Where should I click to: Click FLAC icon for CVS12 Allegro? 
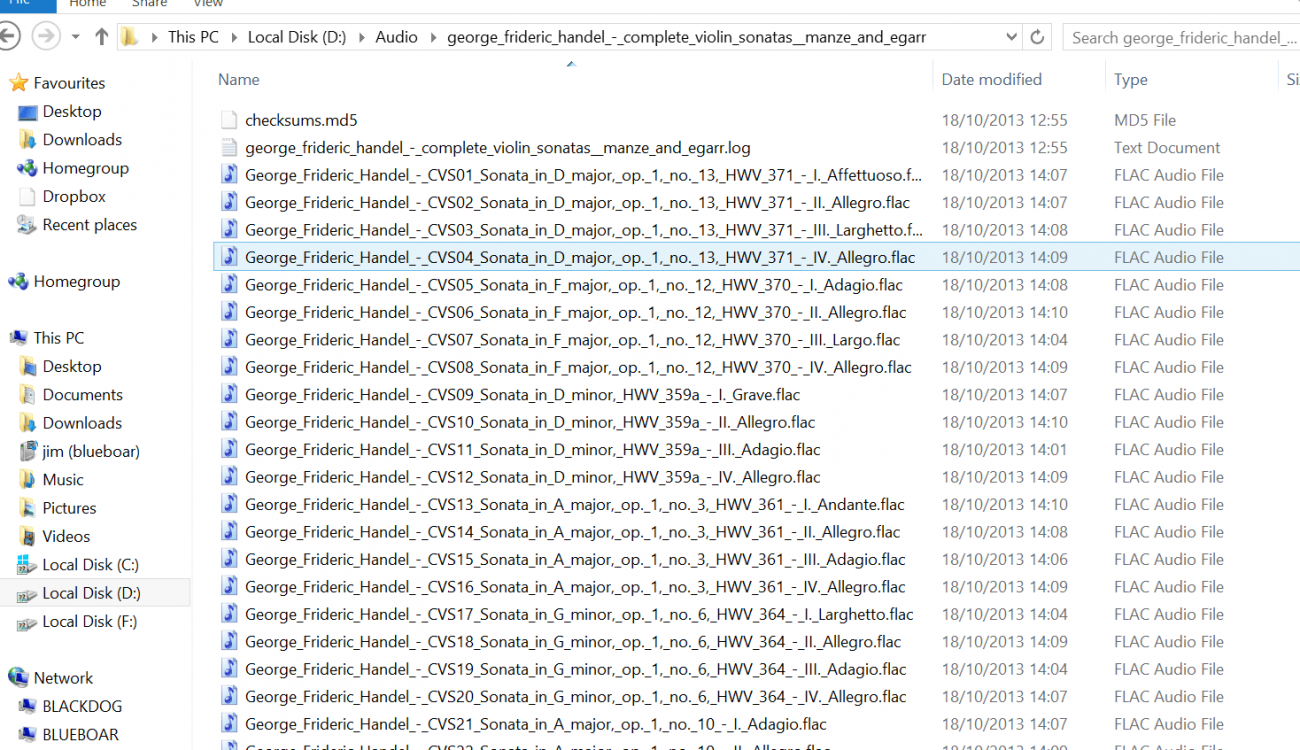click(230, 477)
